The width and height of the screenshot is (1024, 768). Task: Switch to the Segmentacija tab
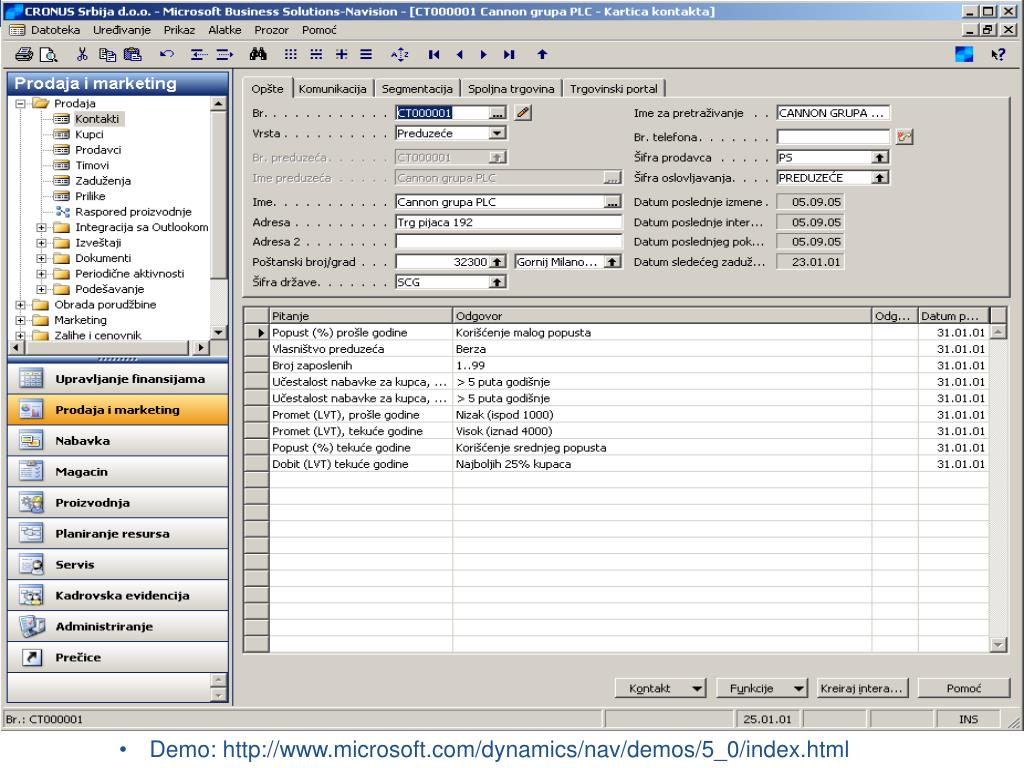point(417,89)
